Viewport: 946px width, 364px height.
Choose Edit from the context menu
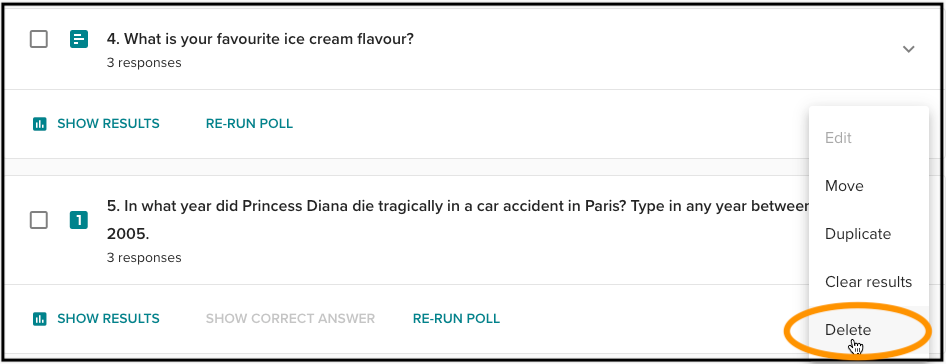[x=838, y=138]
